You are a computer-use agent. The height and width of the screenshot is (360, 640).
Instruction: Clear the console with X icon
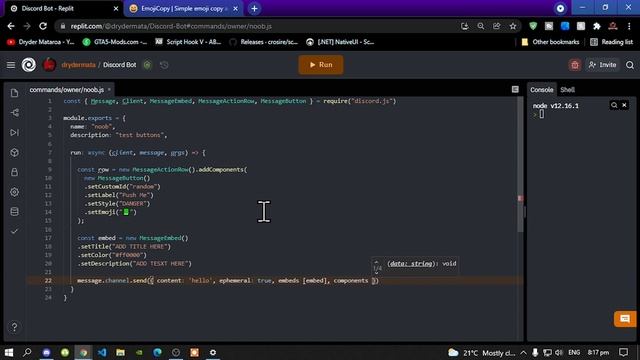tap(624, 105)
